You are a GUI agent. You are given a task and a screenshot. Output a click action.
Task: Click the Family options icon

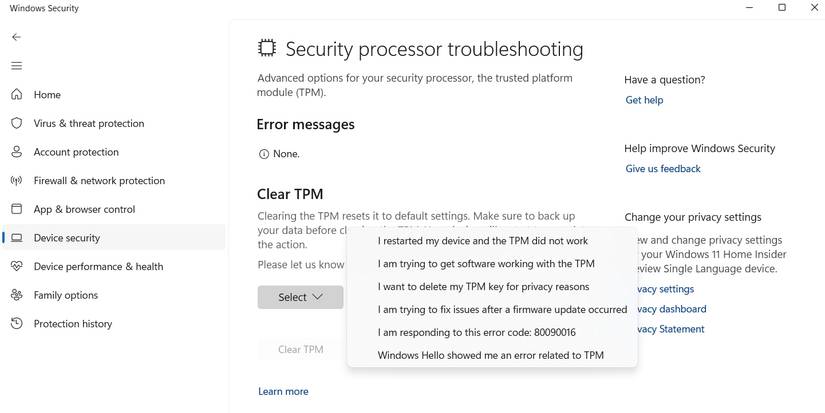point(16,295)
